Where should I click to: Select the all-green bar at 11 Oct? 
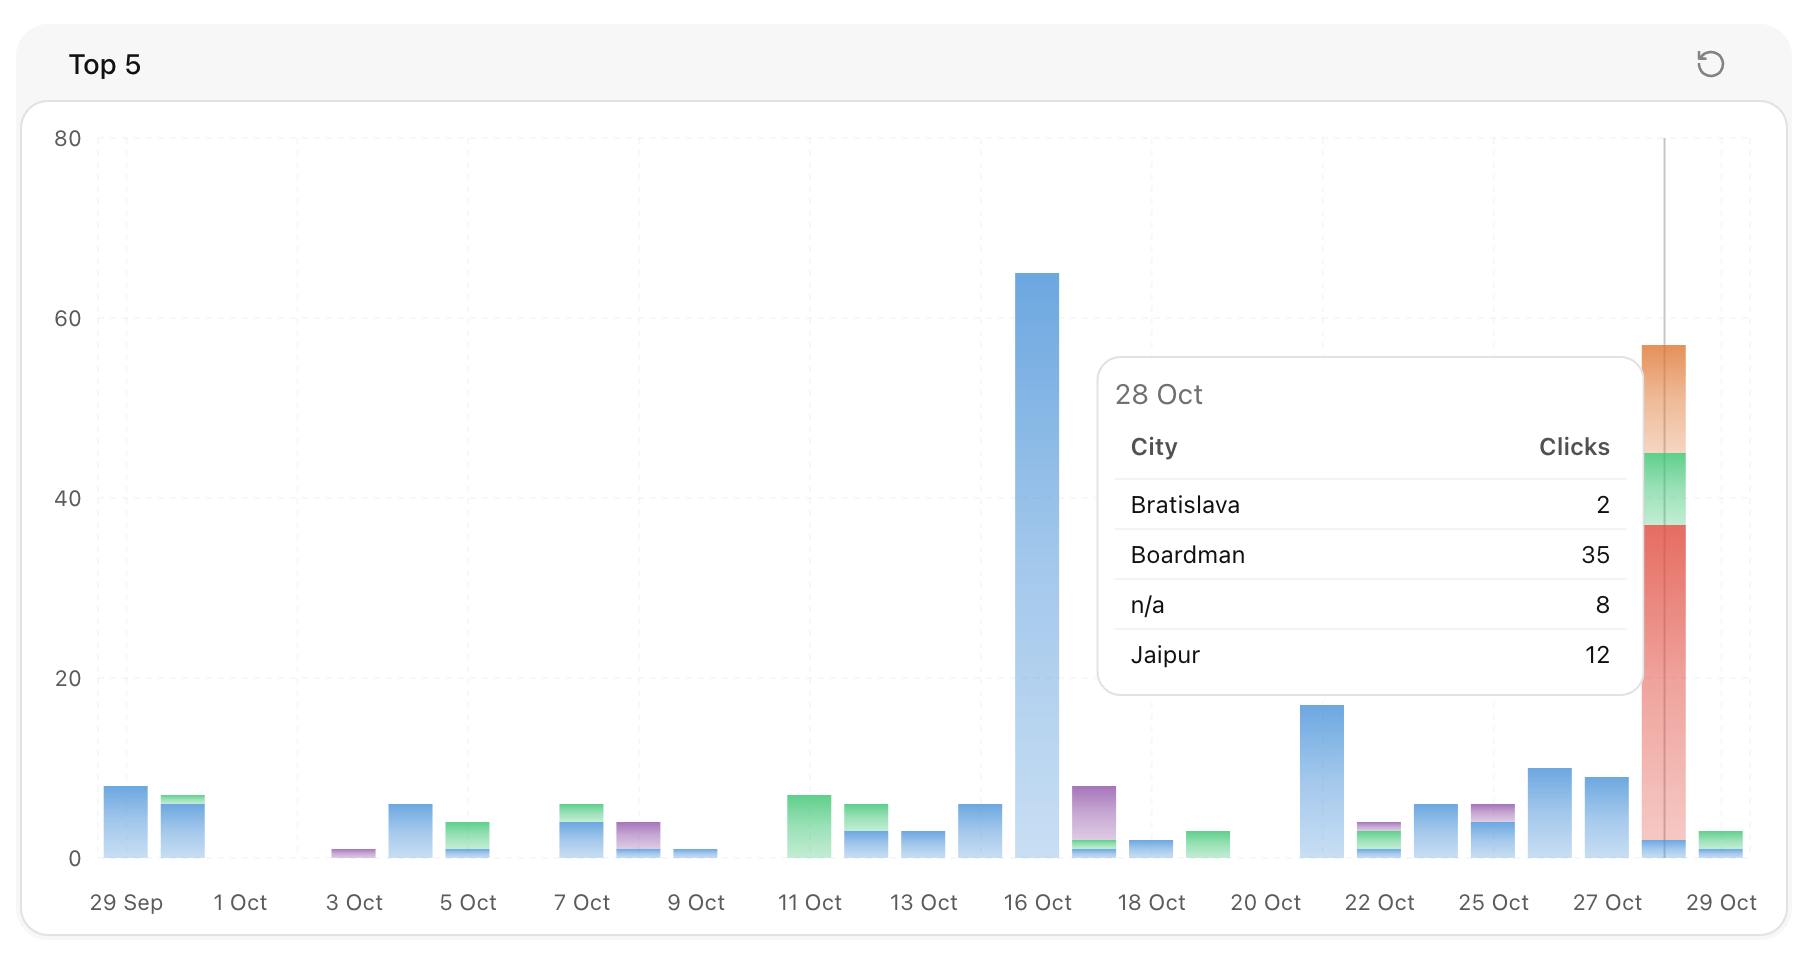[x=809, y=826]
